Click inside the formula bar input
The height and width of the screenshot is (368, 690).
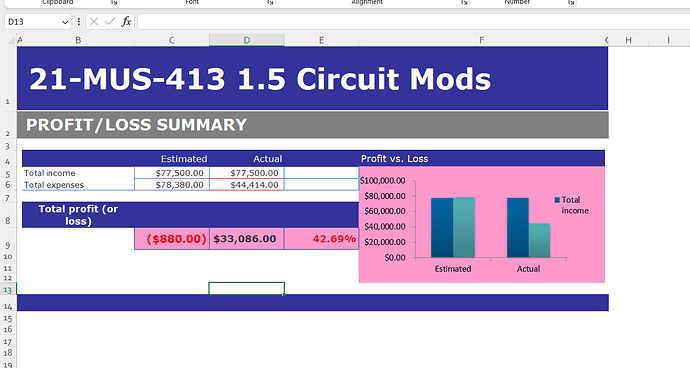pyautogui.click(x=414, y=22)
